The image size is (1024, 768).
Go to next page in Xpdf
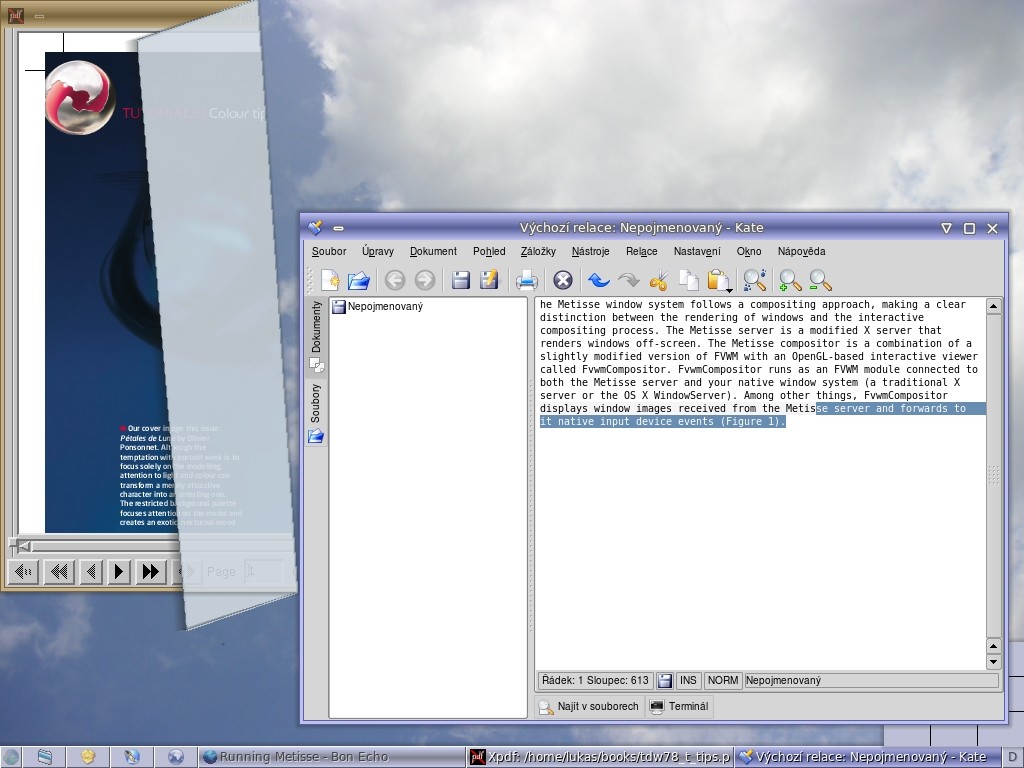(118, 572)
